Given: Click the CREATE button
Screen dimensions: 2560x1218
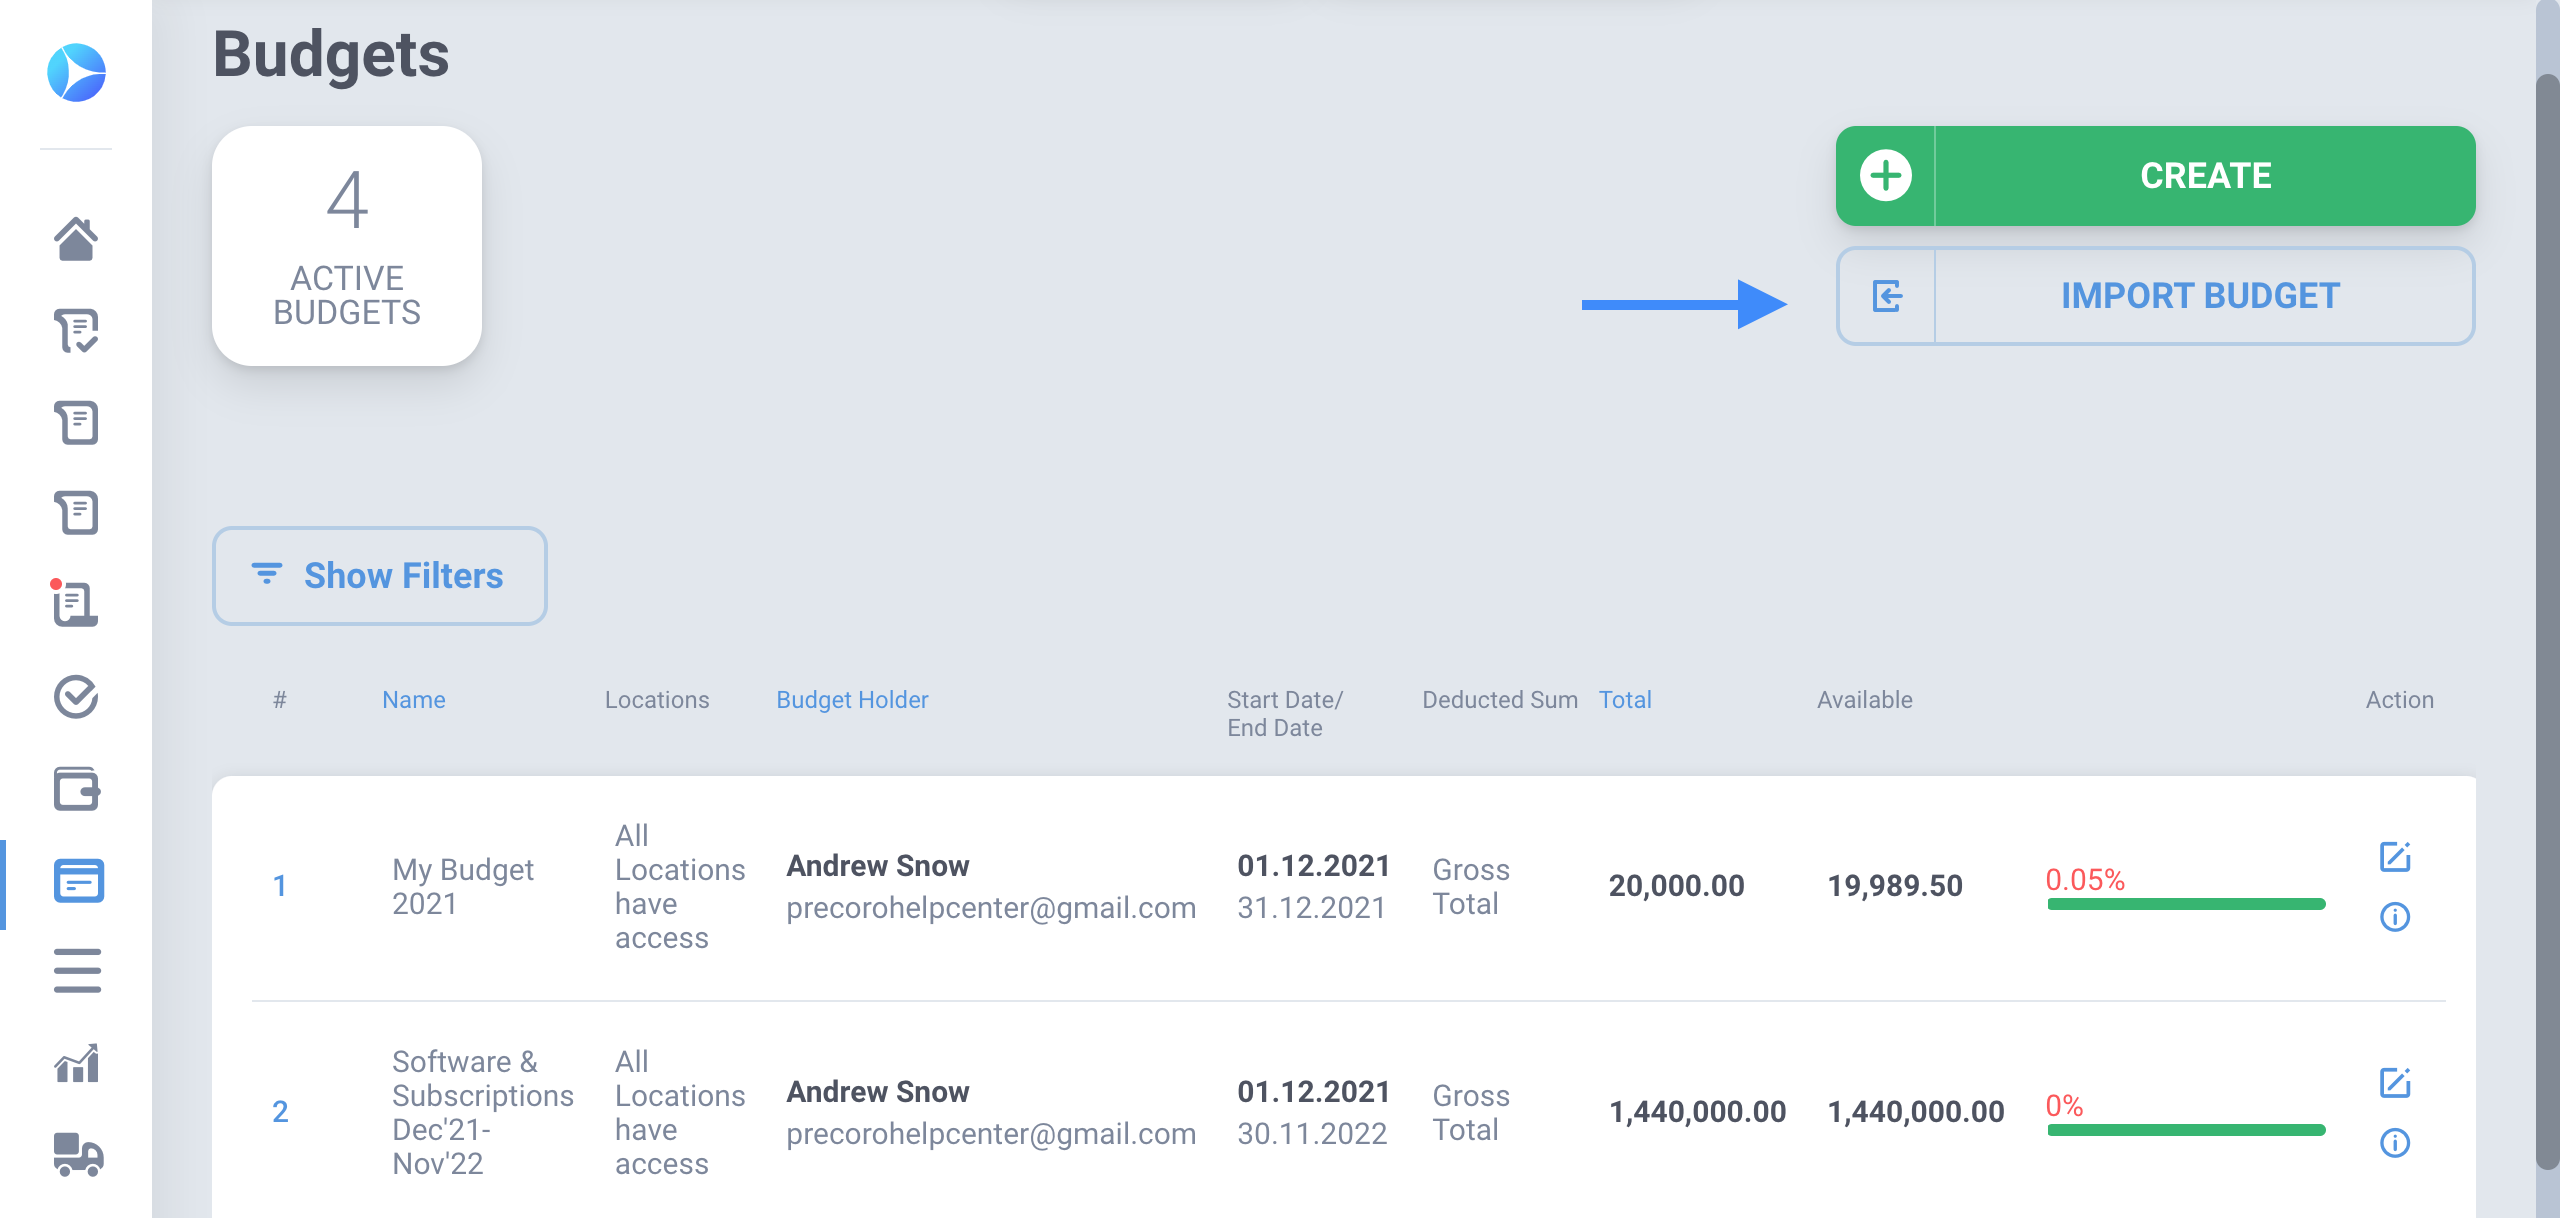Looking at the screenshot, I should [x=2155, y=176].
